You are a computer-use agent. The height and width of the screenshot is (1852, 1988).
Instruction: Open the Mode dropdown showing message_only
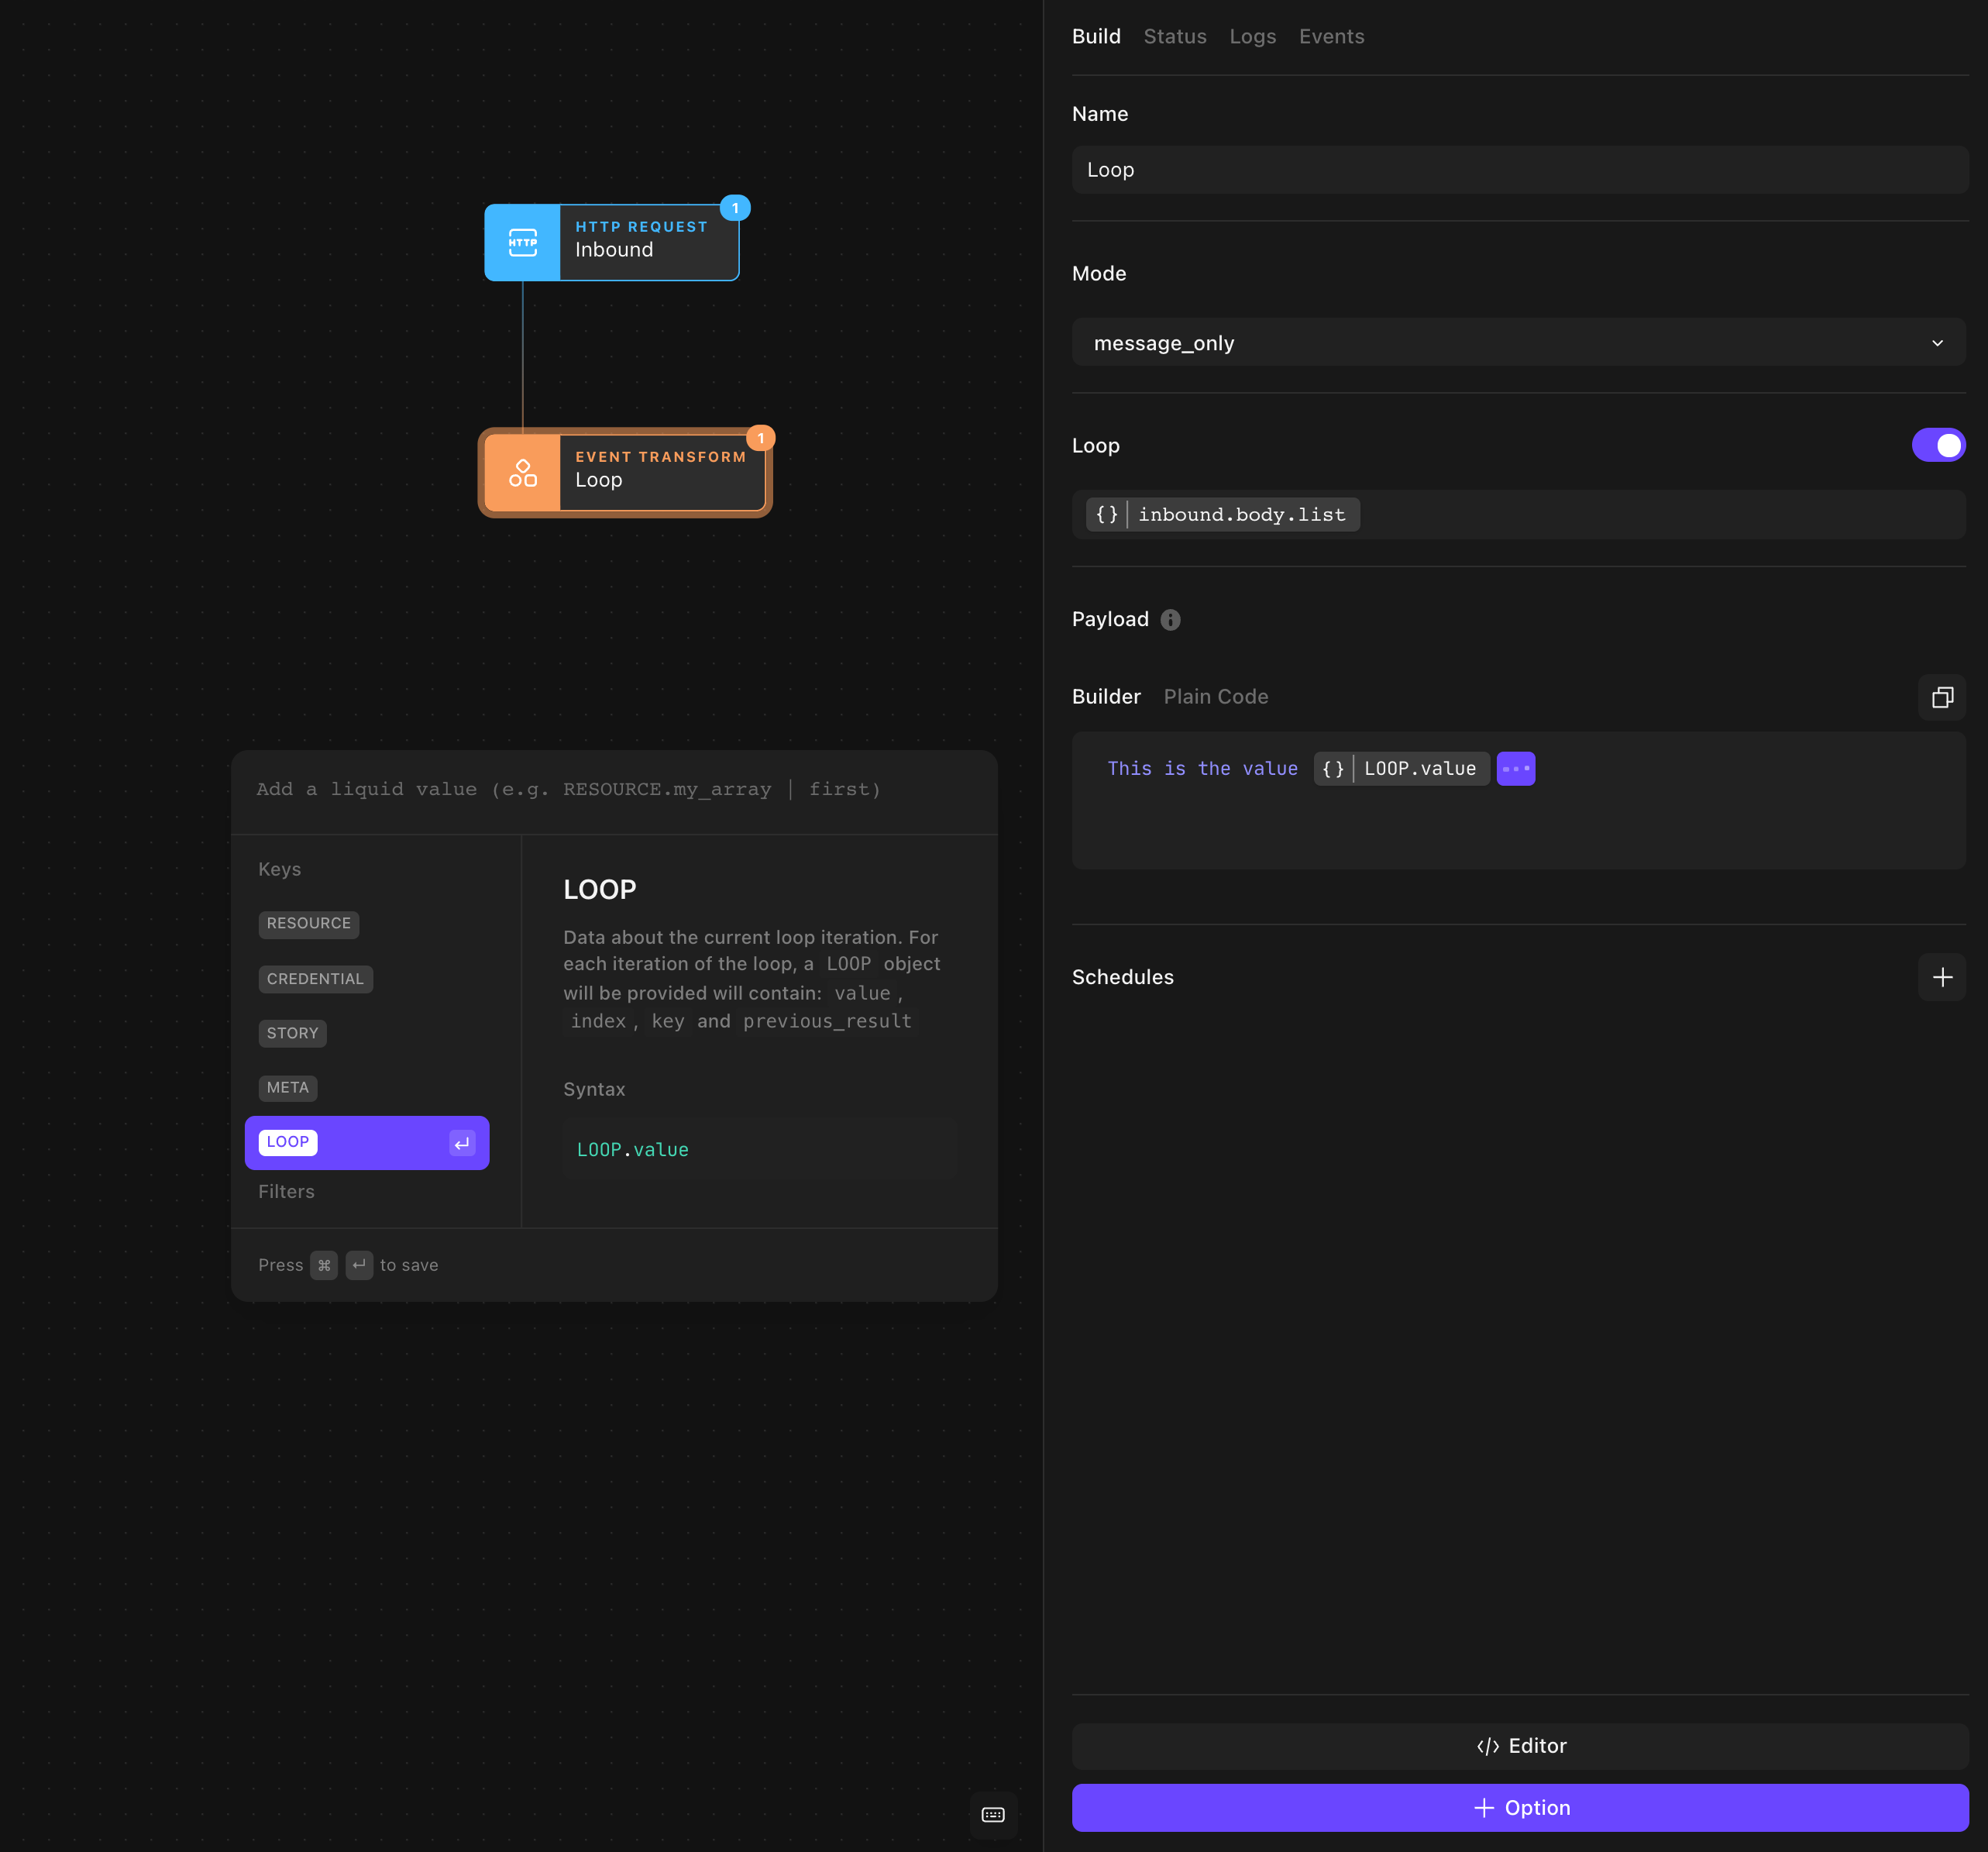click(1518, 343)
